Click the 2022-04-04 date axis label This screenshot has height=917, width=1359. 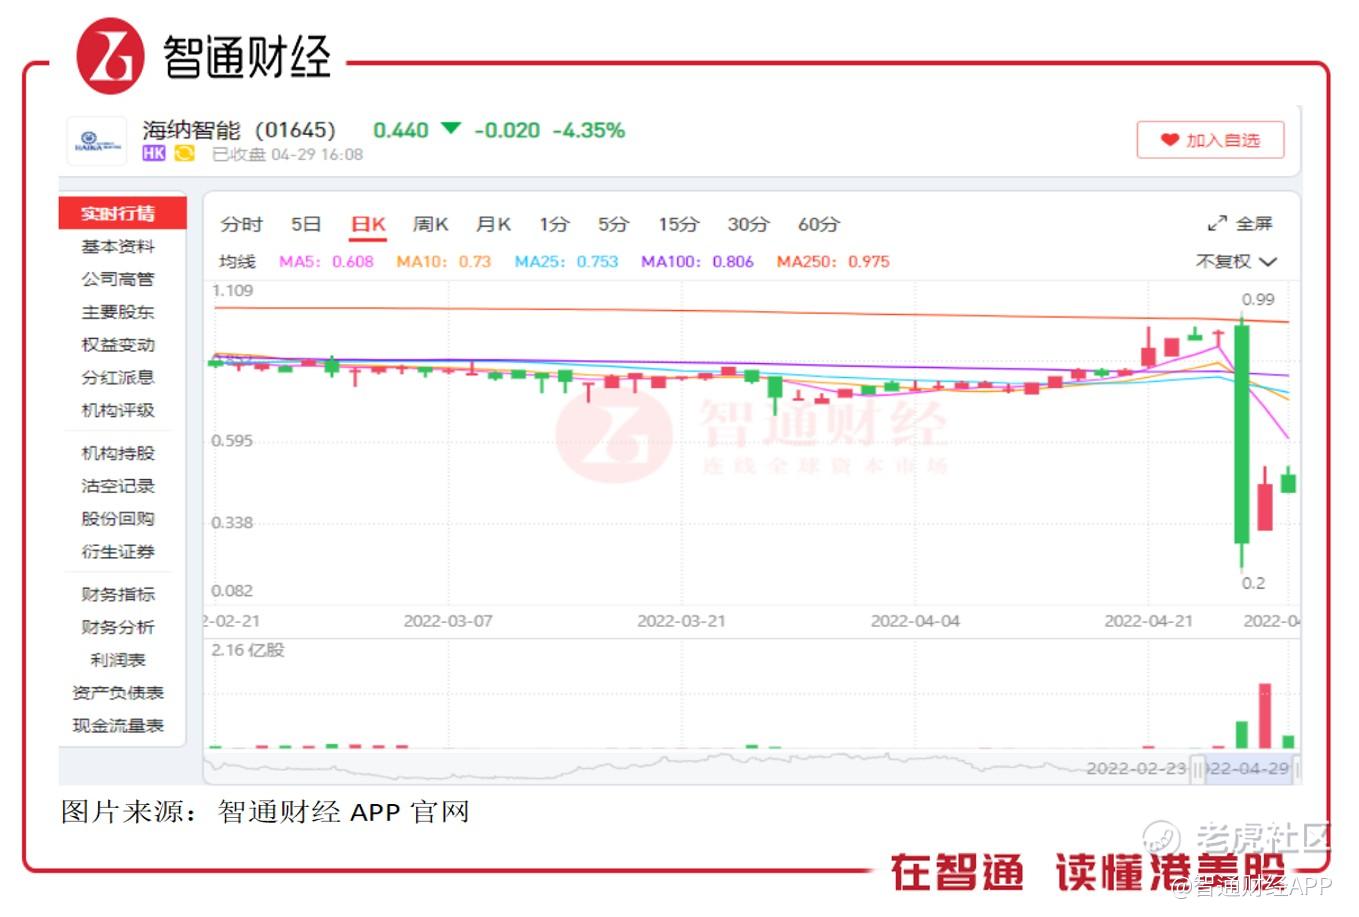click(915, 621)
